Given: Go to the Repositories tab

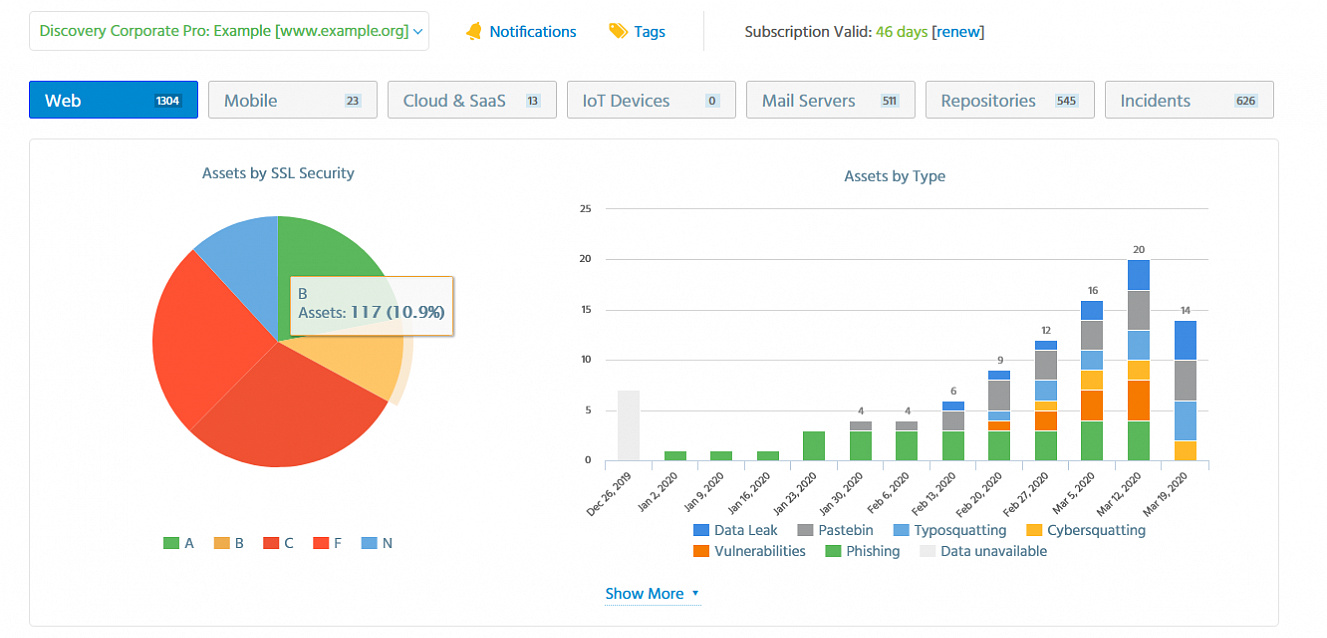Looking at the screenshot, I should click(x=1009, y=100).
